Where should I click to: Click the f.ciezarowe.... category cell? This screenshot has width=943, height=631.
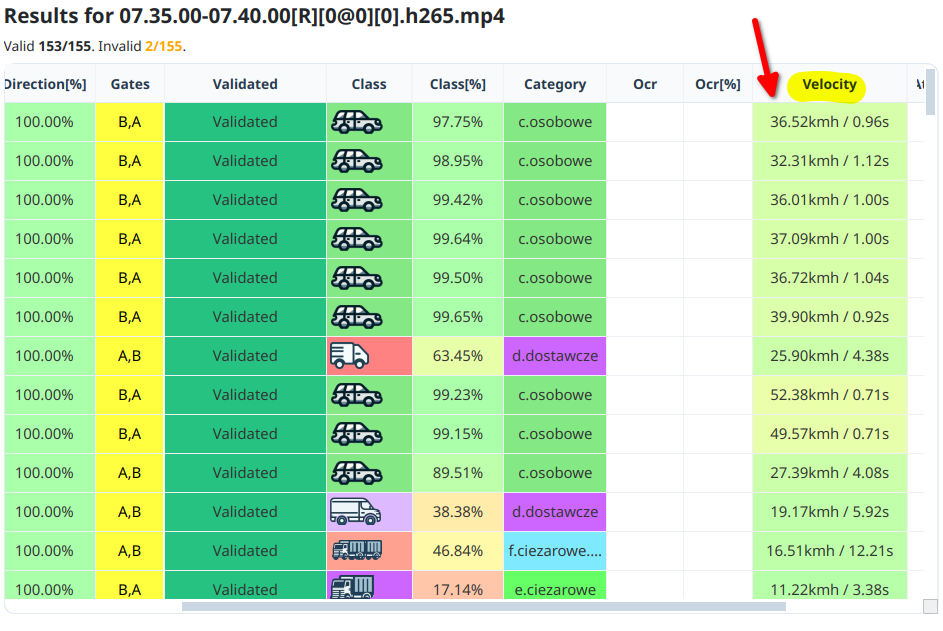tap(555, 551)
